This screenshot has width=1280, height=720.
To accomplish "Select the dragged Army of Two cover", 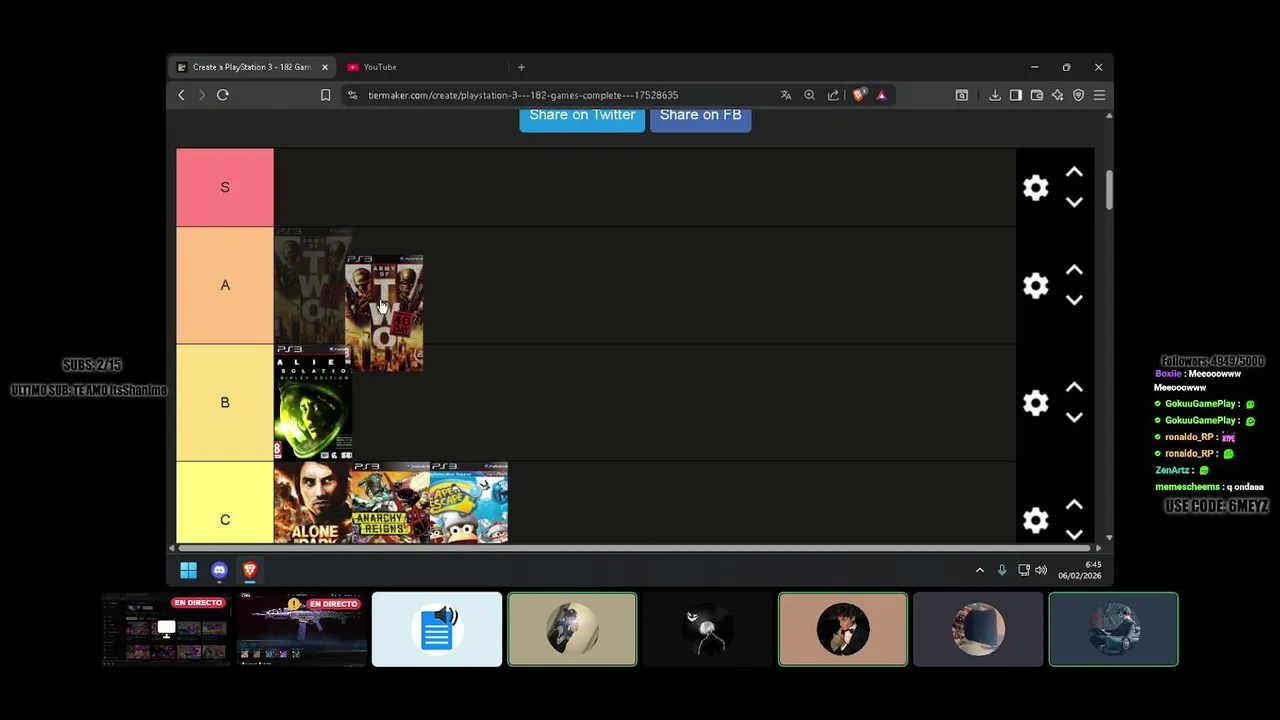I will (384, 313).
